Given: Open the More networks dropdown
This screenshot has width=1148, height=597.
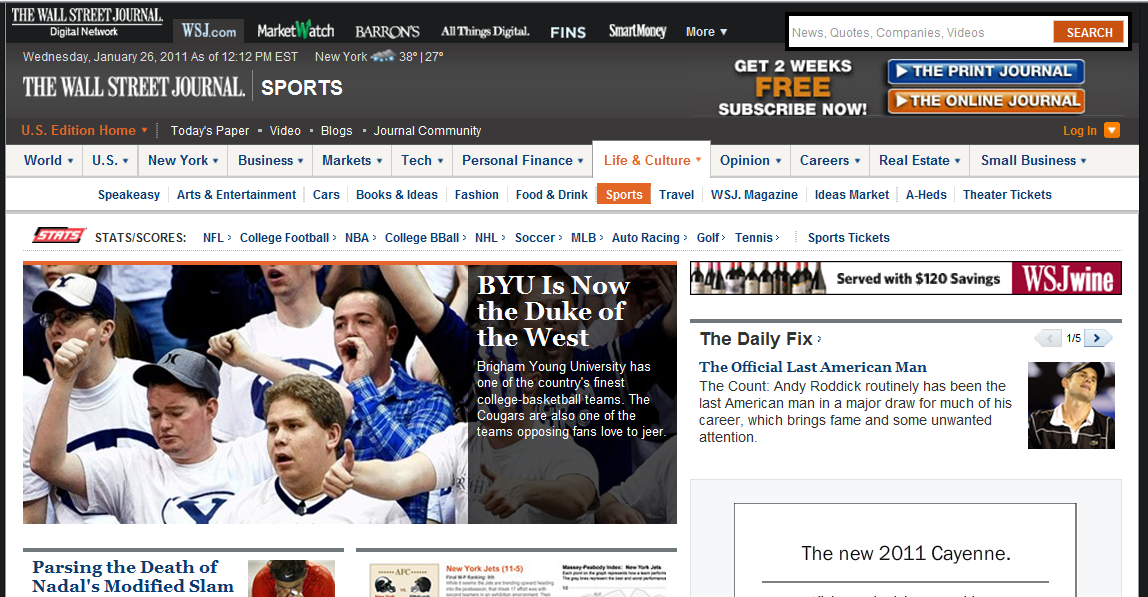Looking at the screenshot, I should [x=707, y=31].
